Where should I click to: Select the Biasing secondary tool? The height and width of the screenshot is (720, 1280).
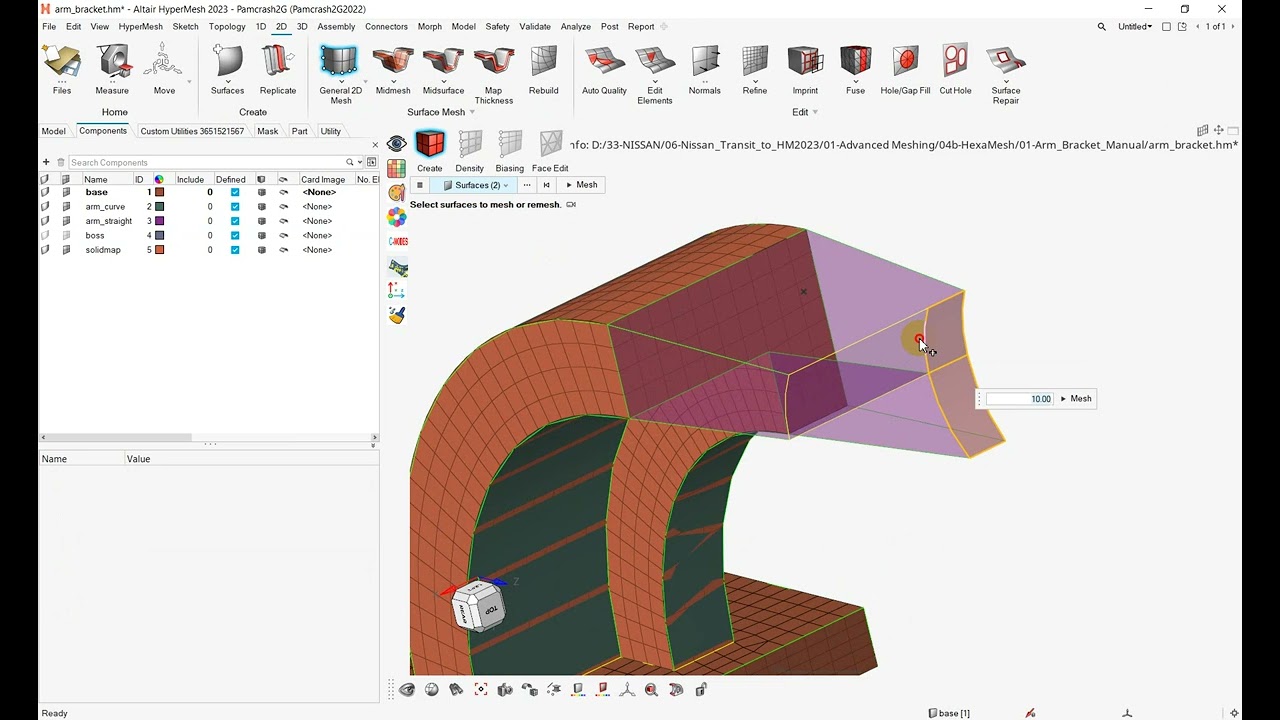pyautogui.click(x=509, y=151)
